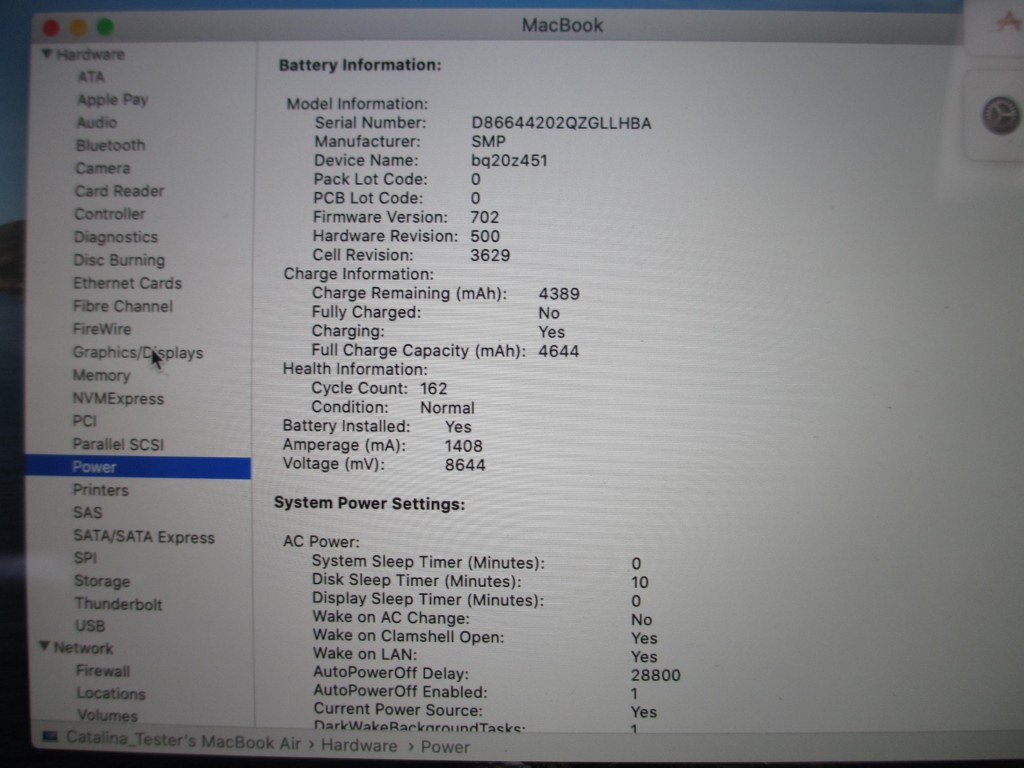Click the MacBook window title
This screenshot has height=768, width=1024.
click(562, 25)
